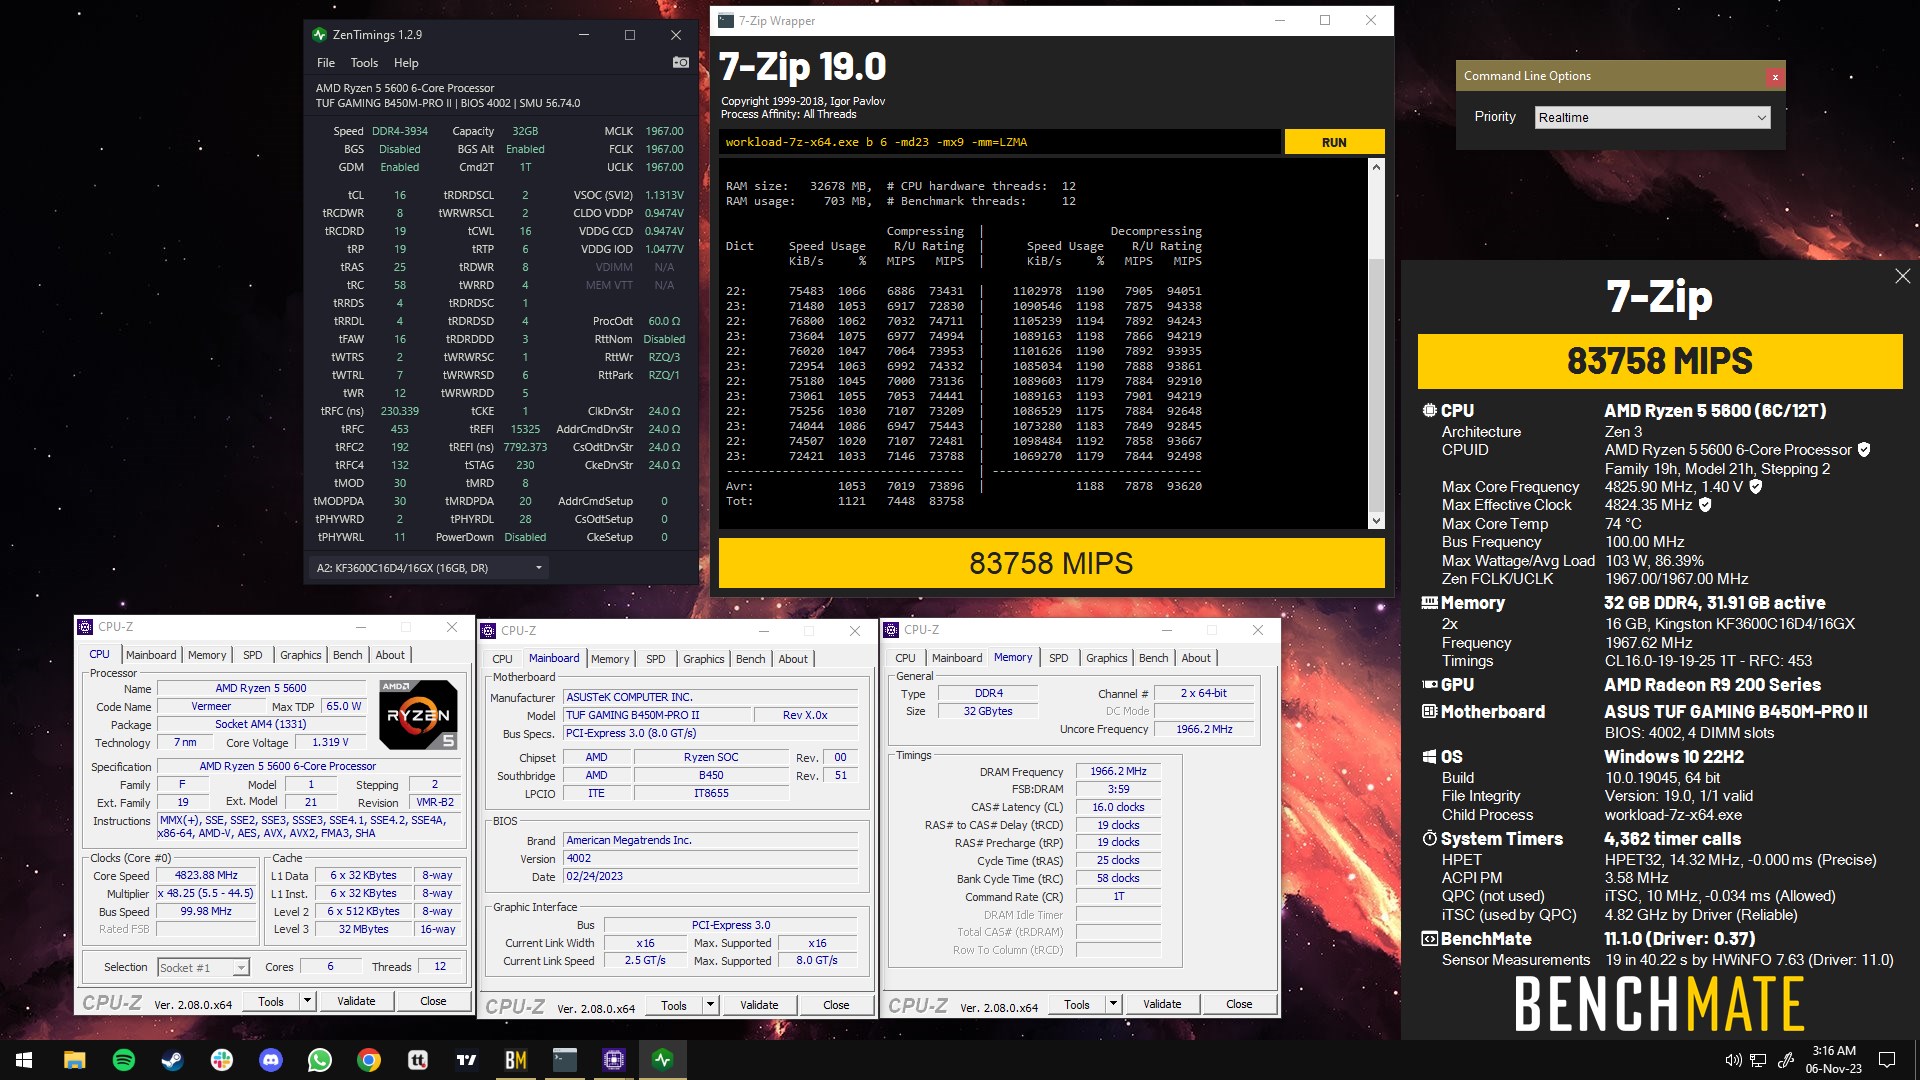Click the Windows OS icon in BenchMate results
Viewport: 1920px width, 1080px height.
[1430, 757]
